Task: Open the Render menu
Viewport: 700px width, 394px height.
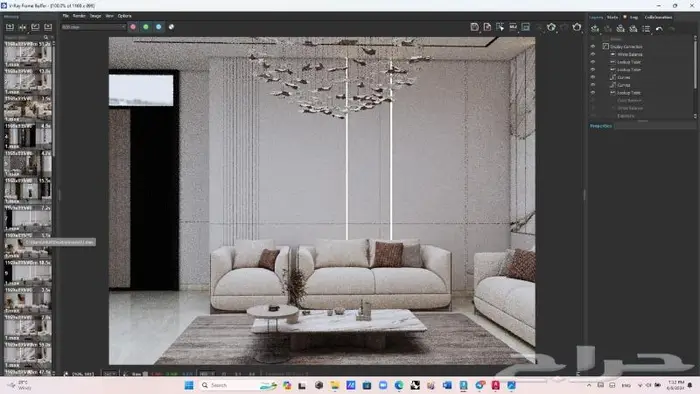Action: 79,16
